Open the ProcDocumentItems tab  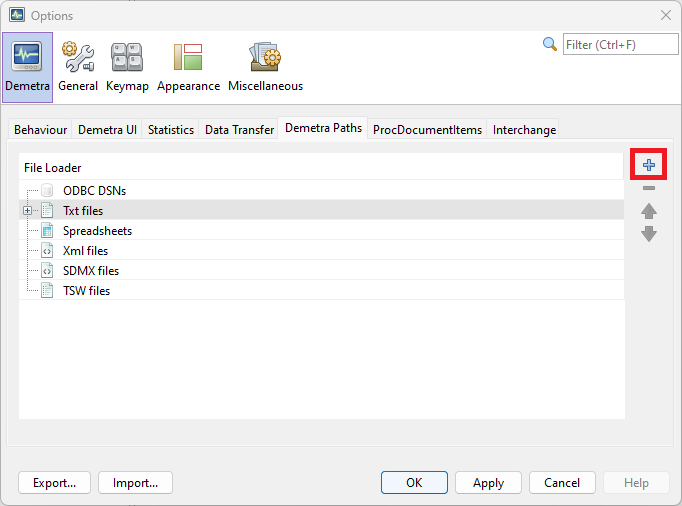(427, 130)
